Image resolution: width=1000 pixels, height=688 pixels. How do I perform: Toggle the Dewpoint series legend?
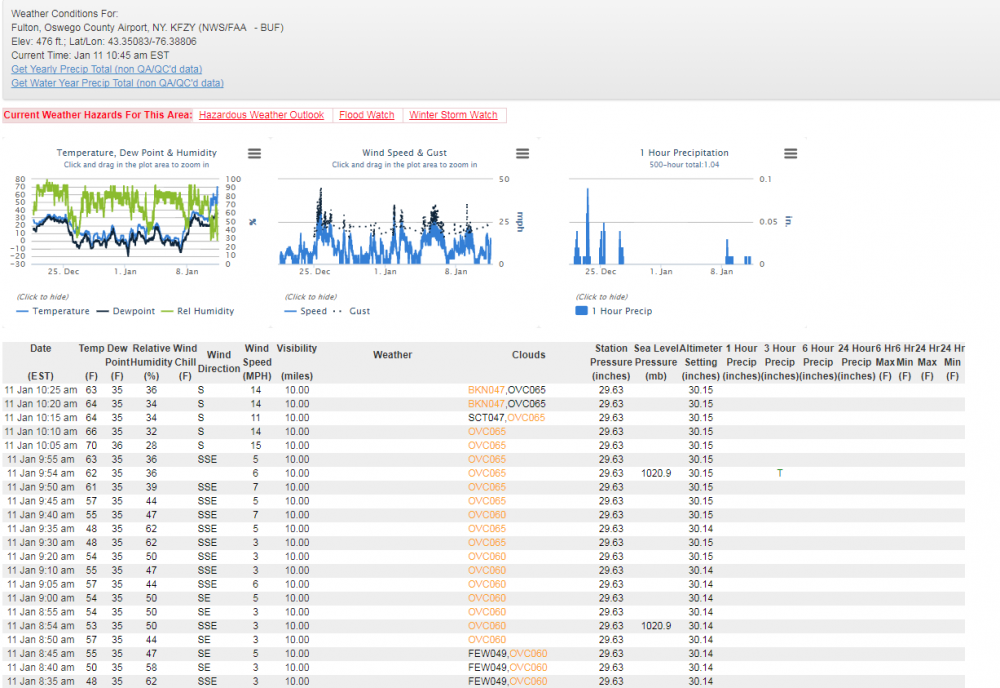coord(126,311)
